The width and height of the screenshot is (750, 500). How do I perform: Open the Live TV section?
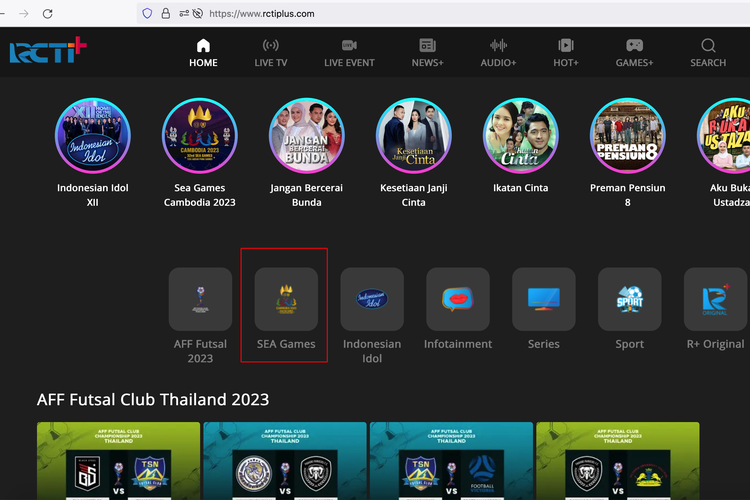click(270, 52)
